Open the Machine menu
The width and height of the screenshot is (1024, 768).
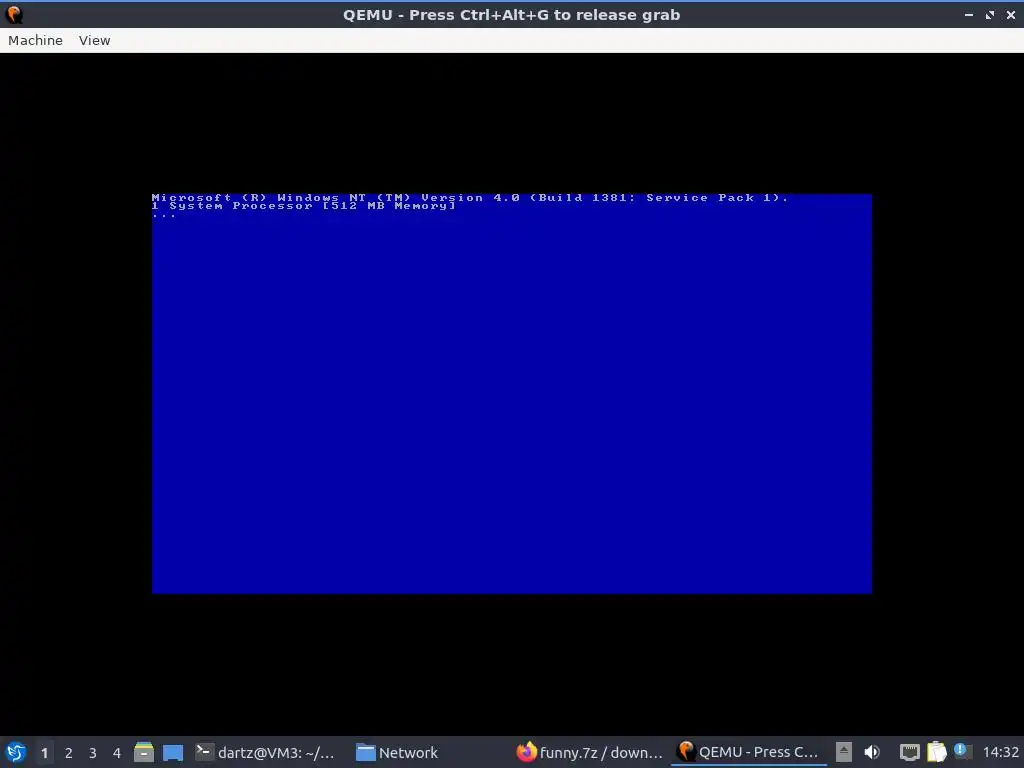(x=35, y=40)
